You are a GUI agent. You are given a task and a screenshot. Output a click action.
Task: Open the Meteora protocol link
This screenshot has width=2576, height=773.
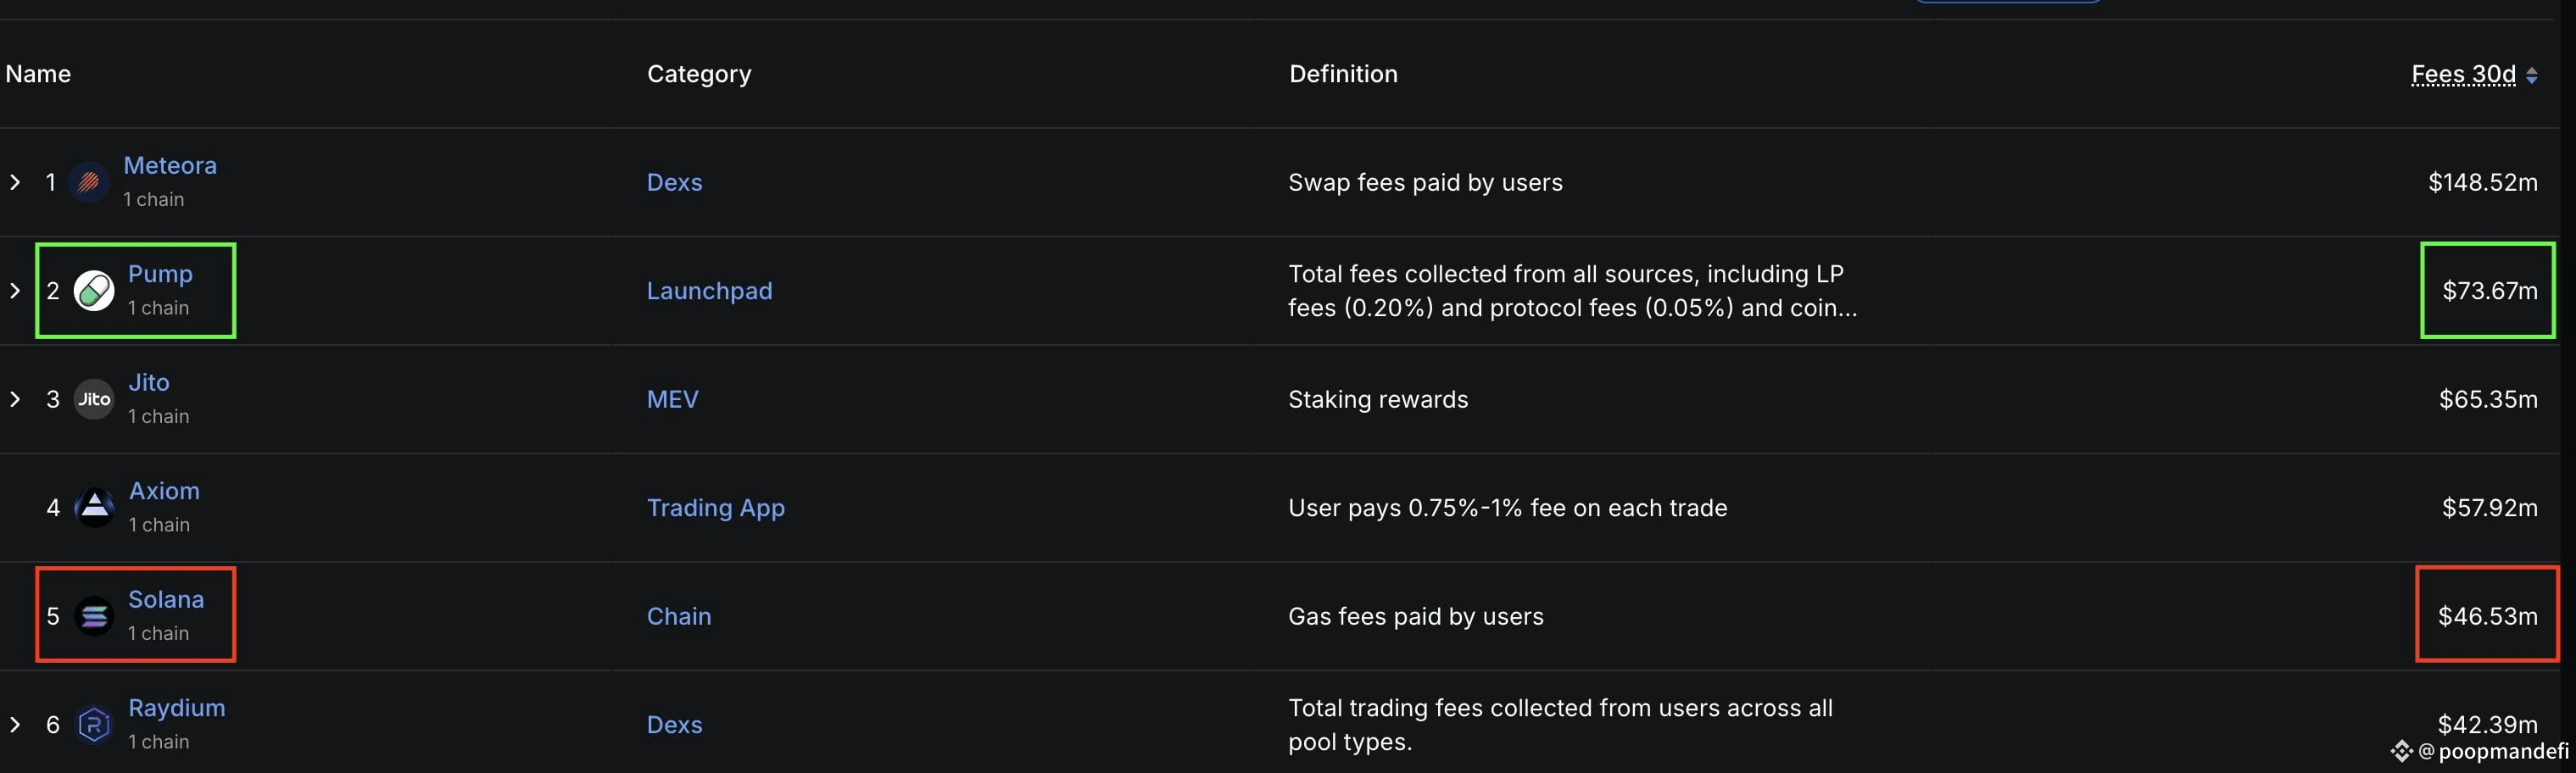[x=170, y=165]
